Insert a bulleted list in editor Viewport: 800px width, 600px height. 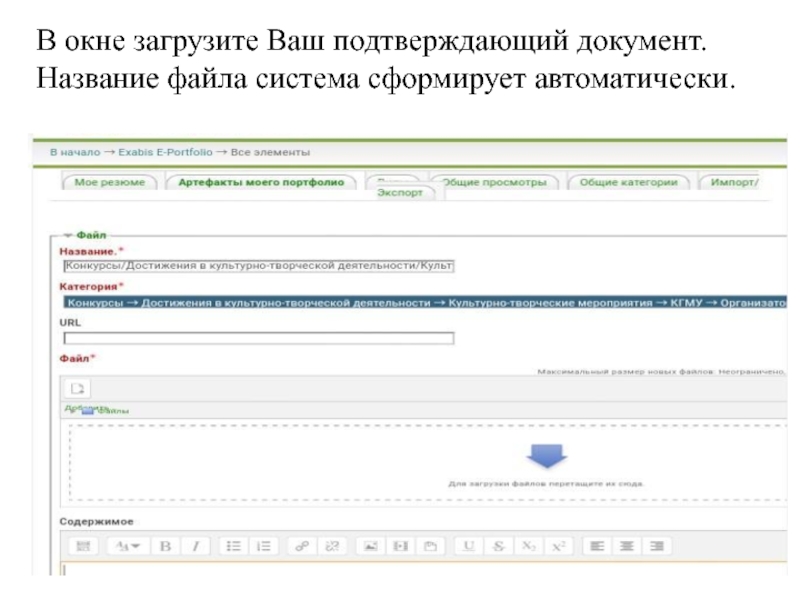pyautogui.click(x=233, y=546)
